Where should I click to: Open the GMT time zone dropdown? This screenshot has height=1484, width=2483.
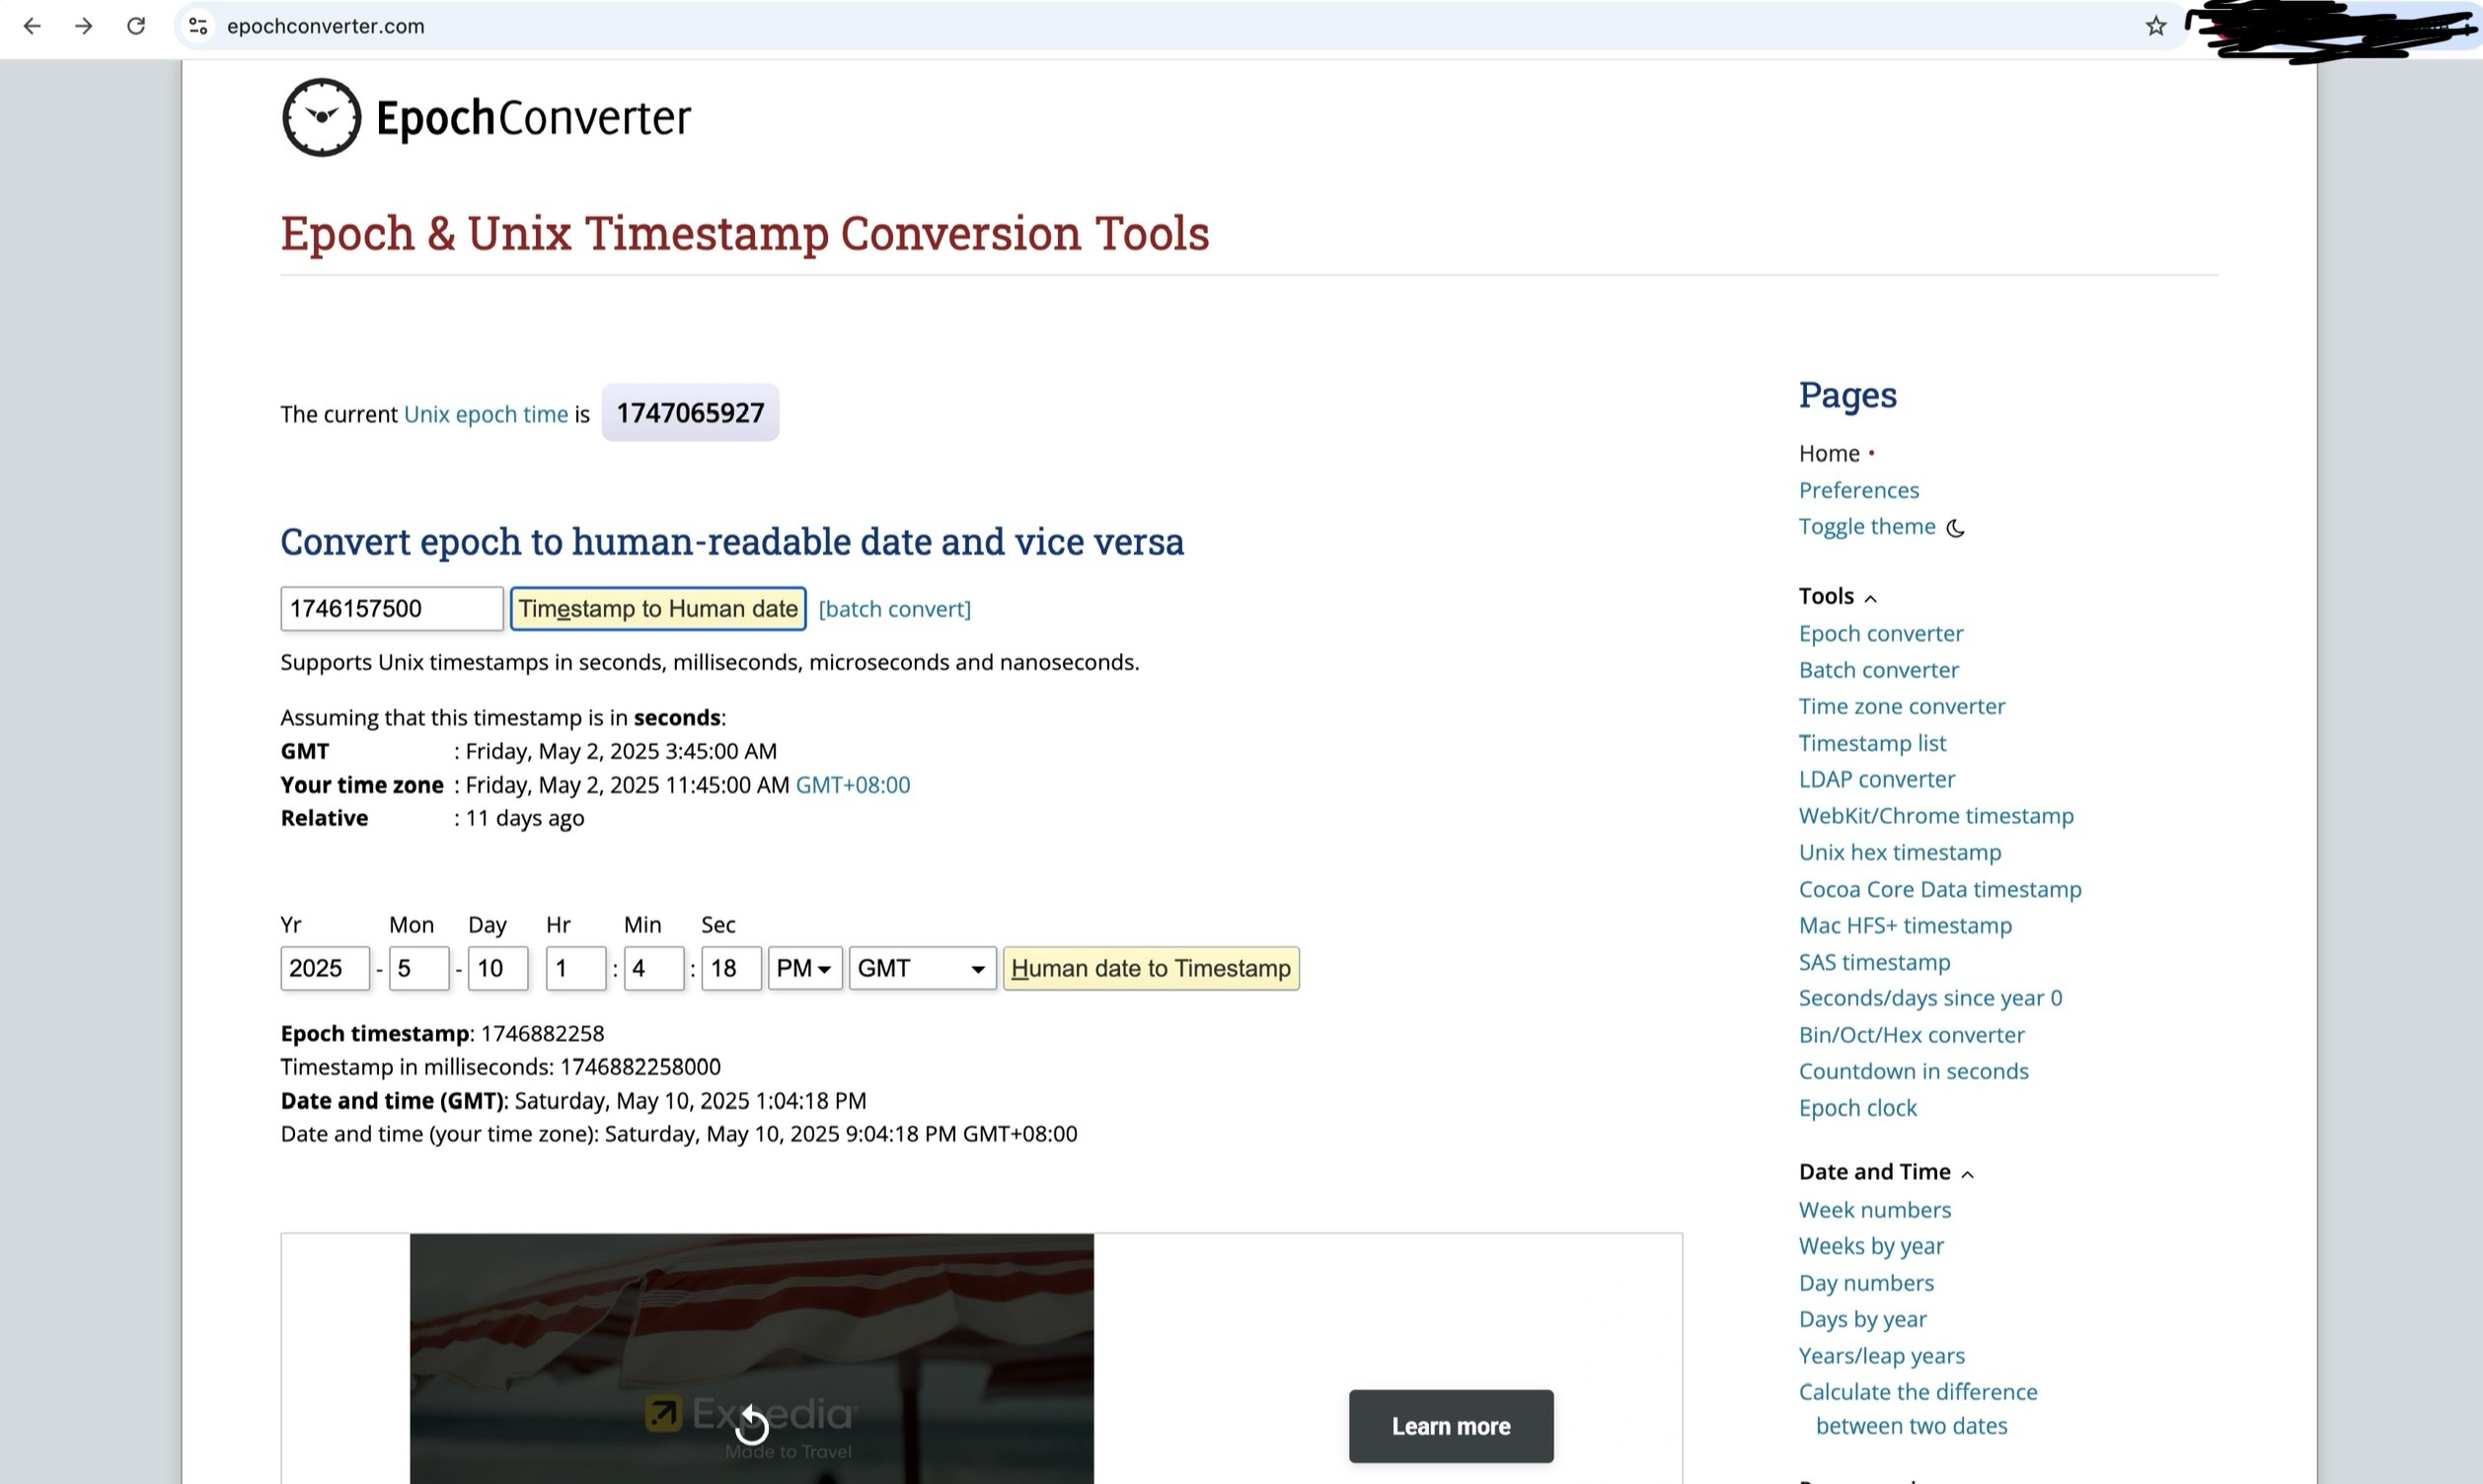pos(922,968)
